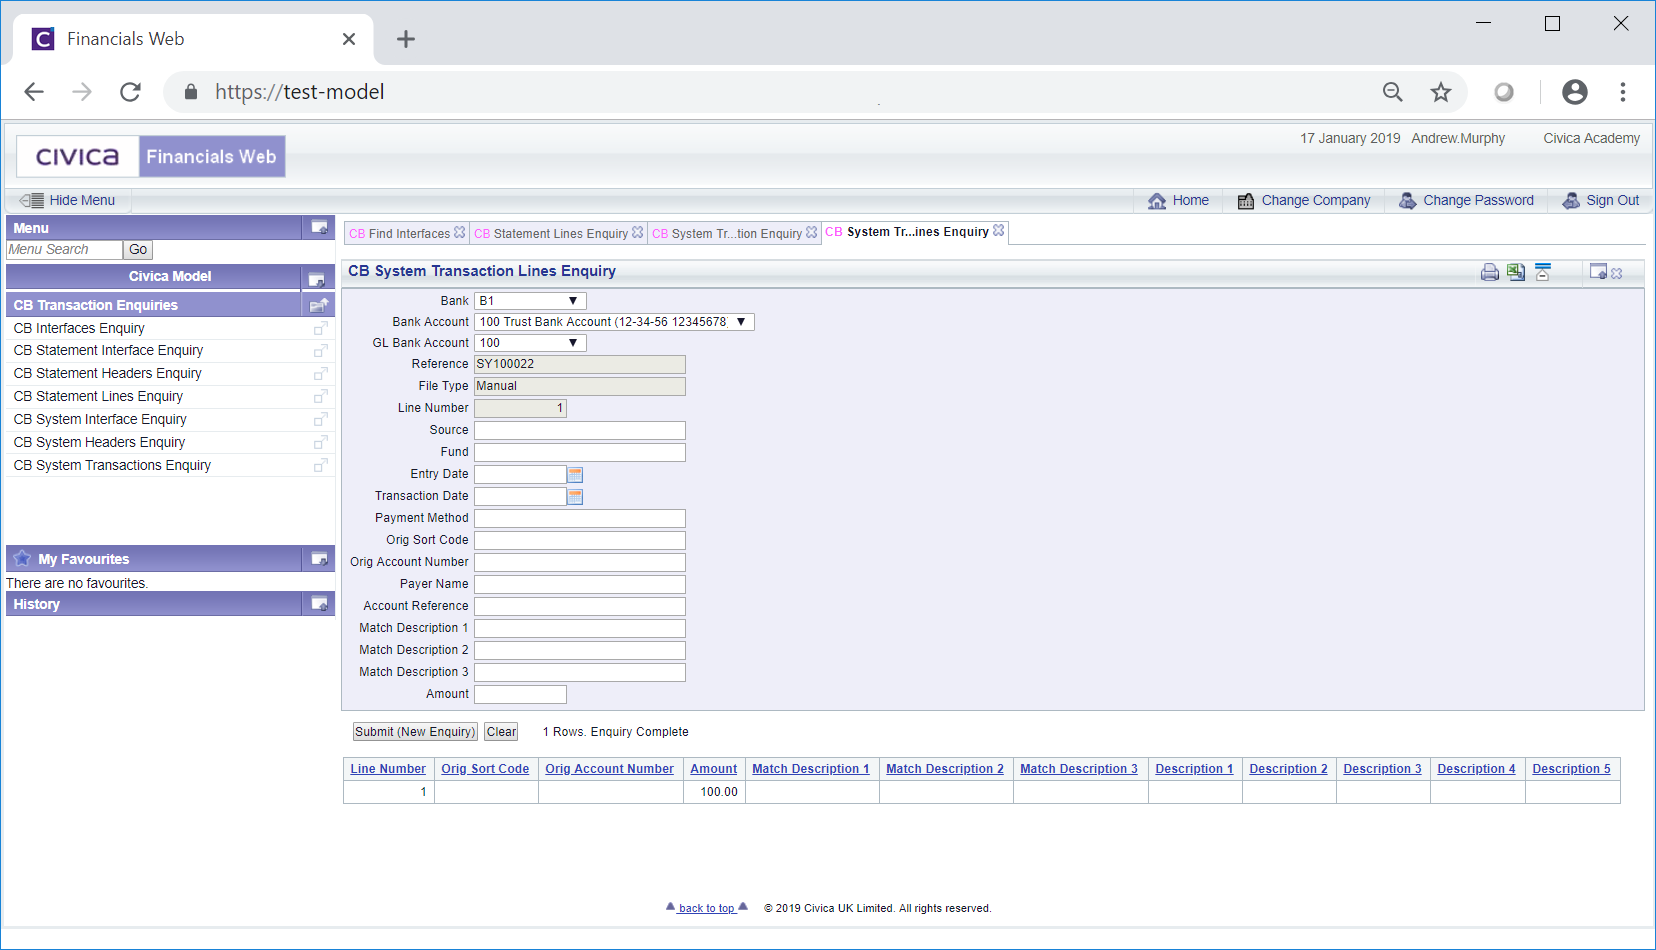Close the CB Statement Lines Enquiry tab
Viewport: 1656px width, 950px height.
(x=638, y=232)
